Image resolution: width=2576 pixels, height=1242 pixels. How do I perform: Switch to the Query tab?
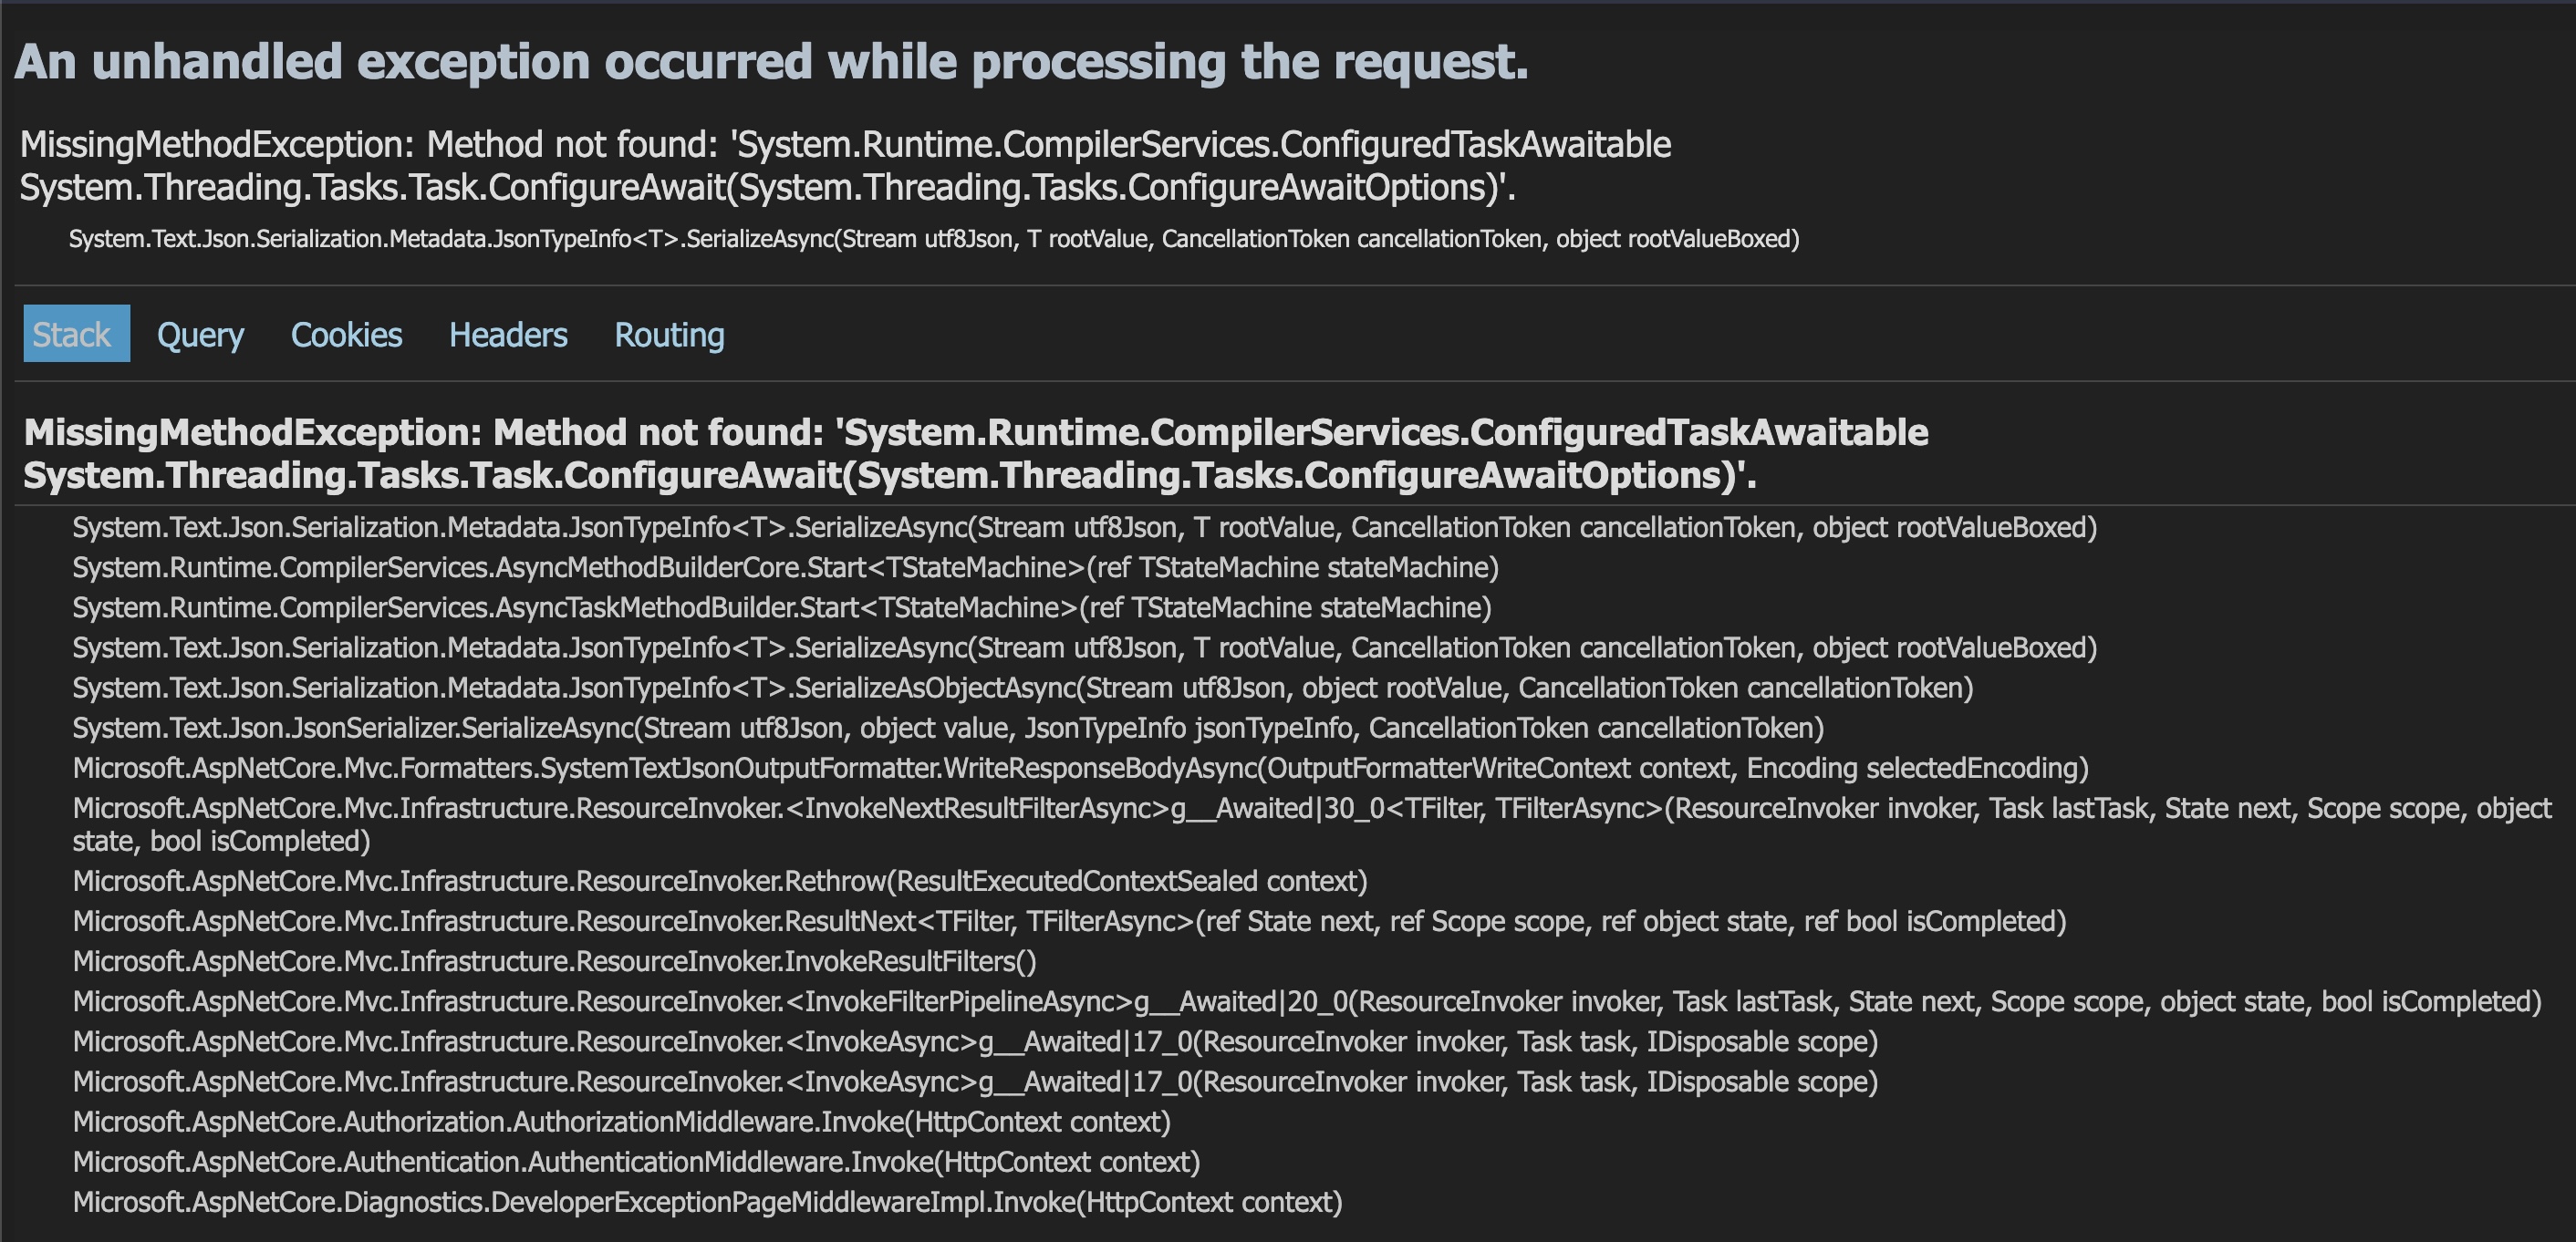[x=200, y=334]
